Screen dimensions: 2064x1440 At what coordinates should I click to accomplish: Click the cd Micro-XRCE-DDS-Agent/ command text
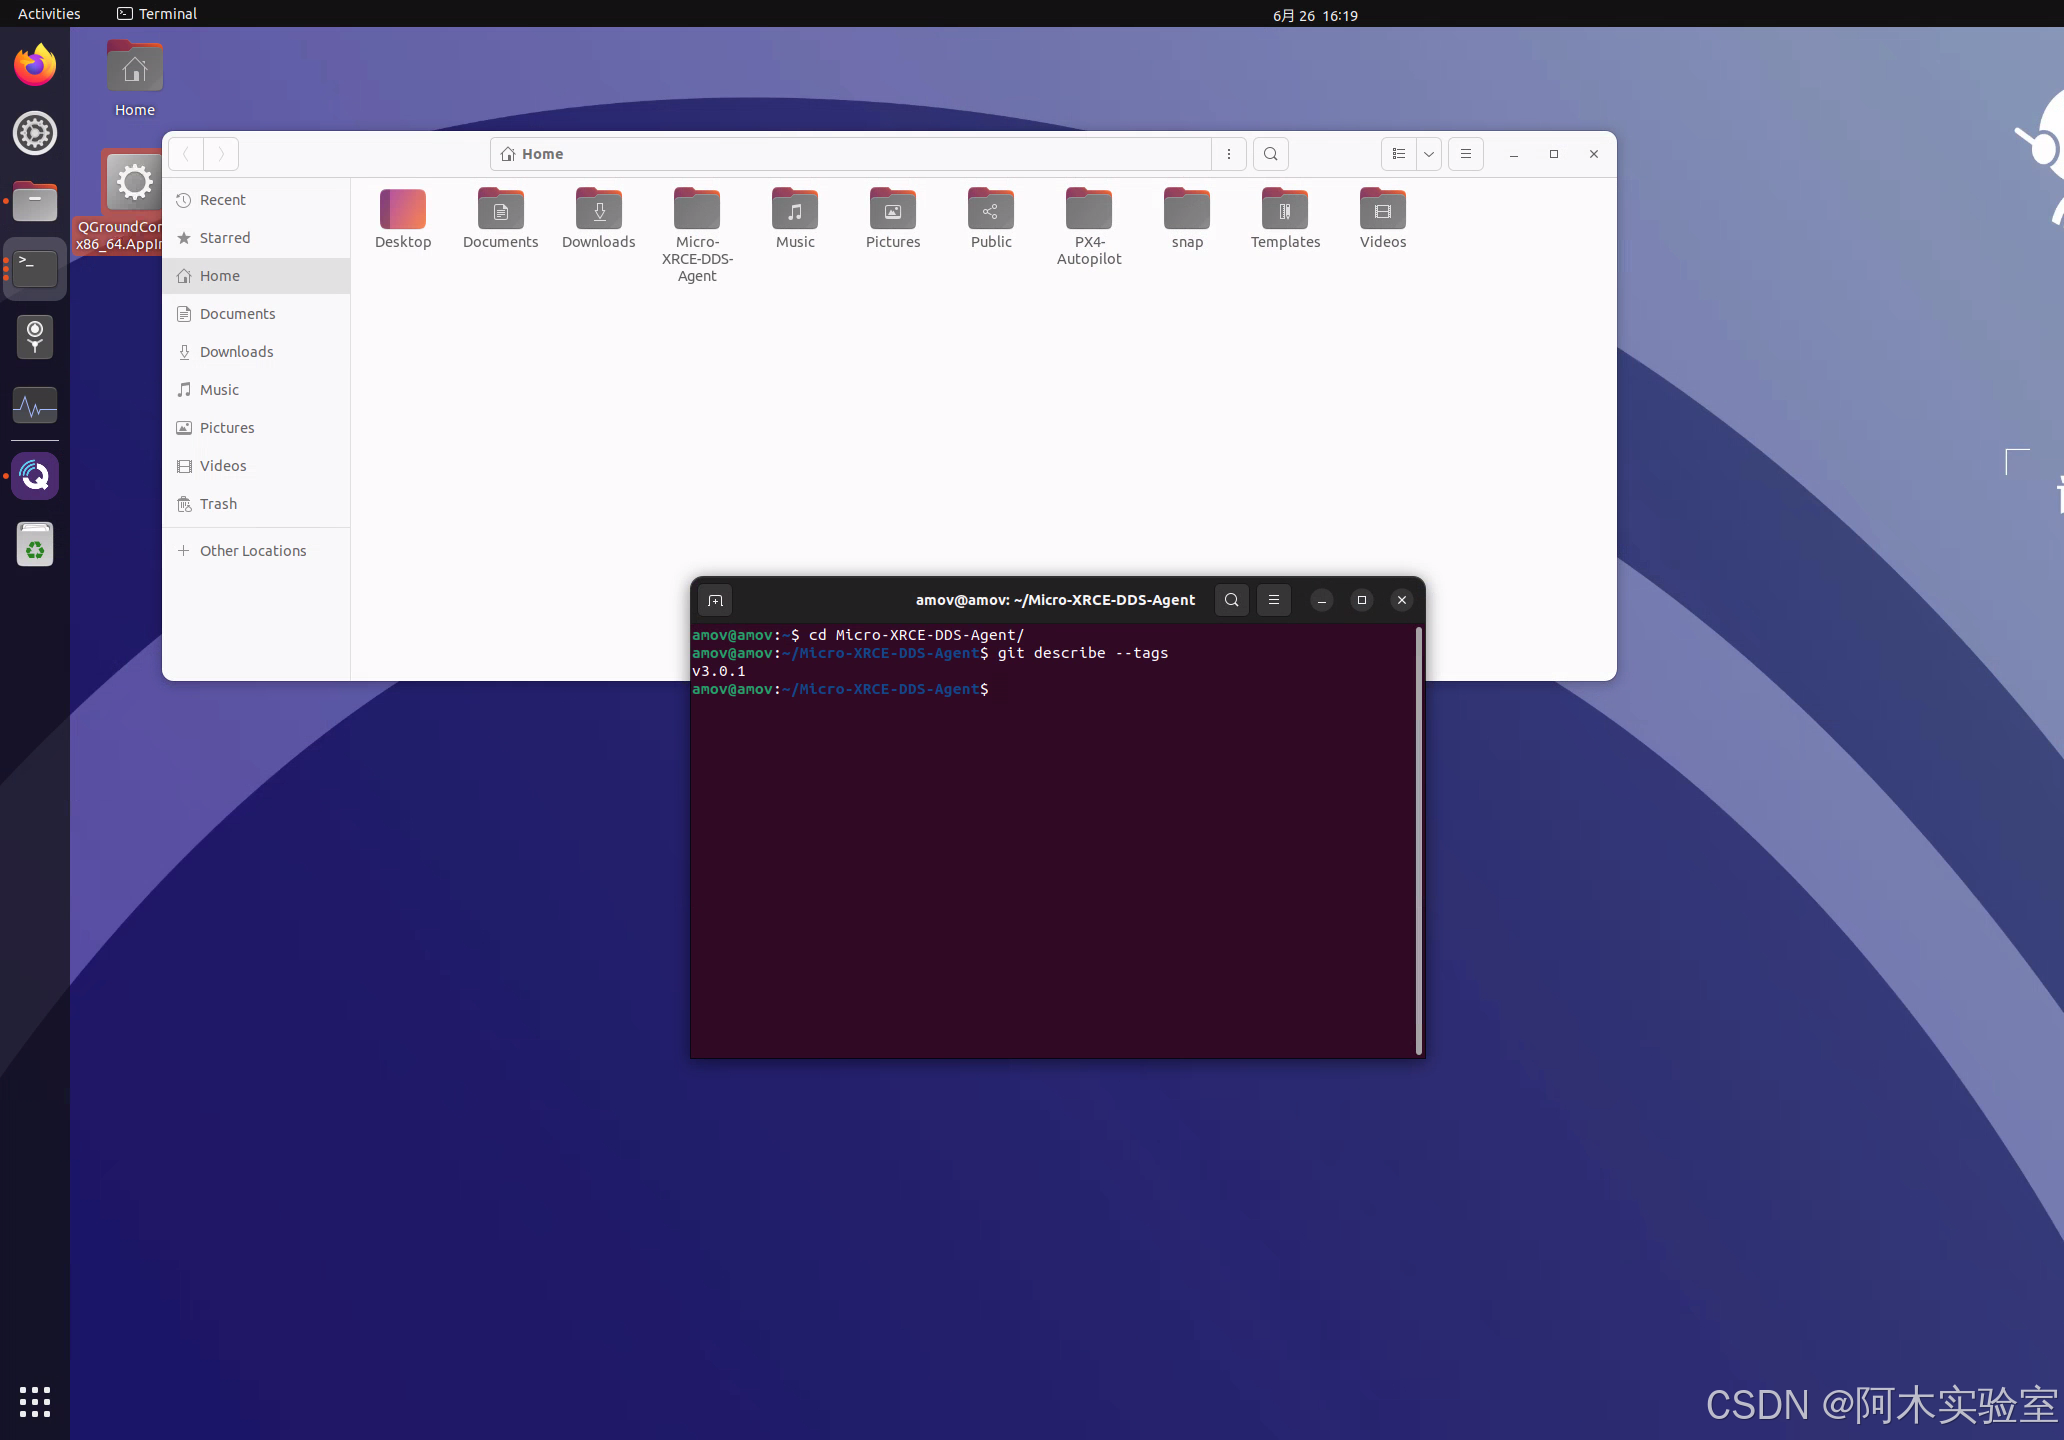(916, 635)
